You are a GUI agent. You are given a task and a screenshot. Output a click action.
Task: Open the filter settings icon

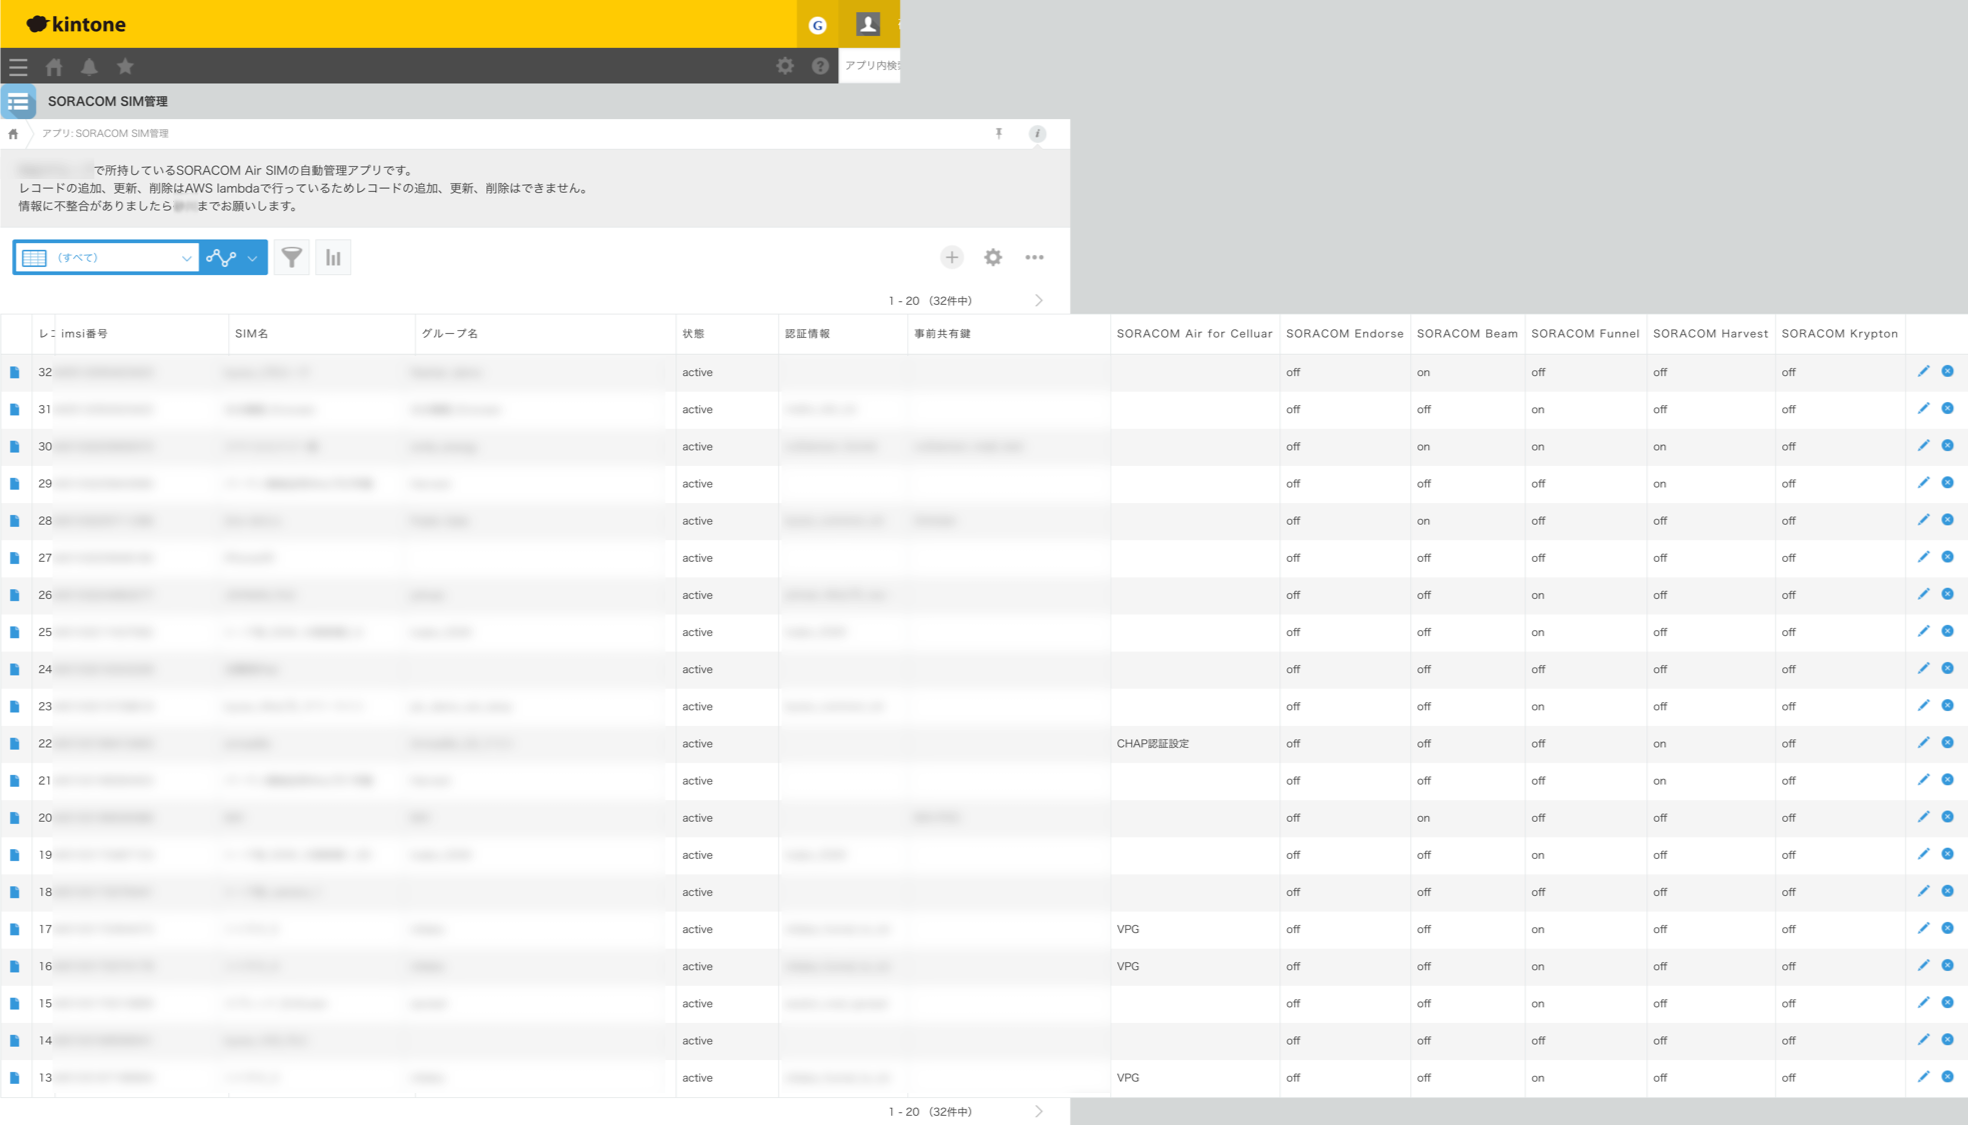(x=291, y=257)
